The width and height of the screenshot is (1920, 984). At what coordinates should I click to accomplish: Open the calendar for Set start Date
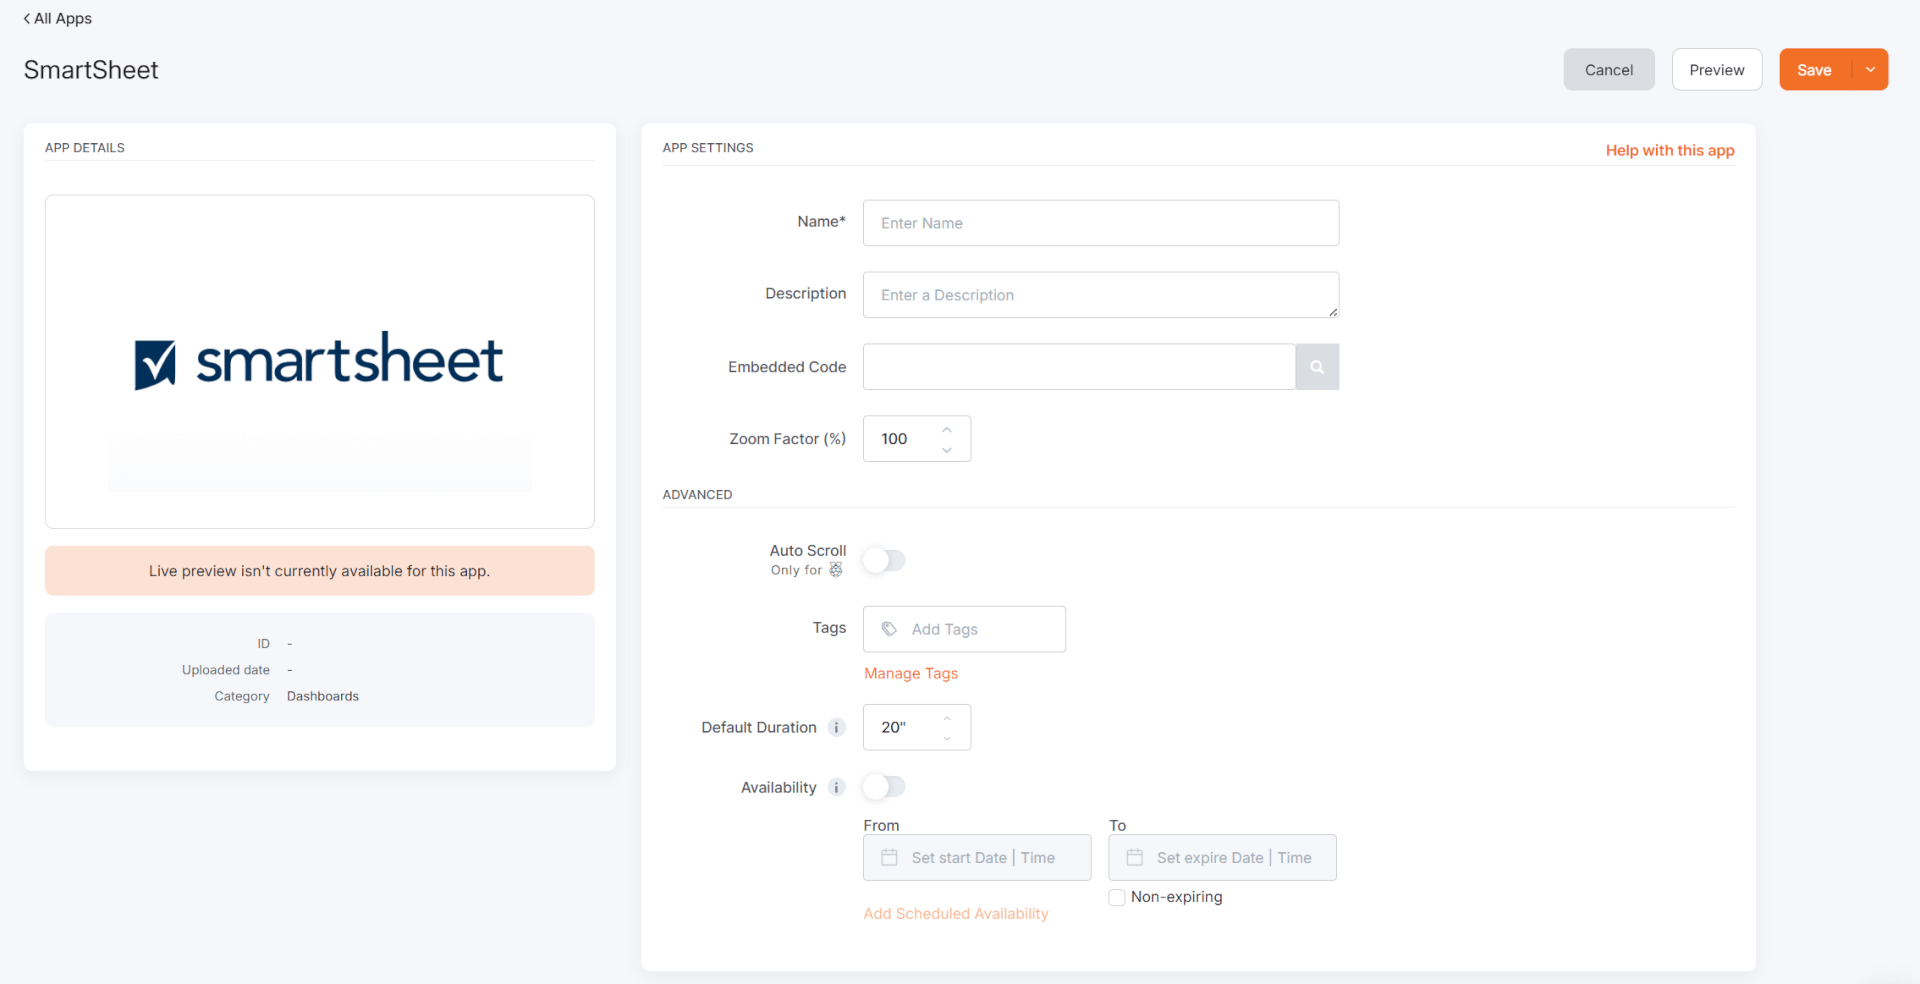point(888,857)
